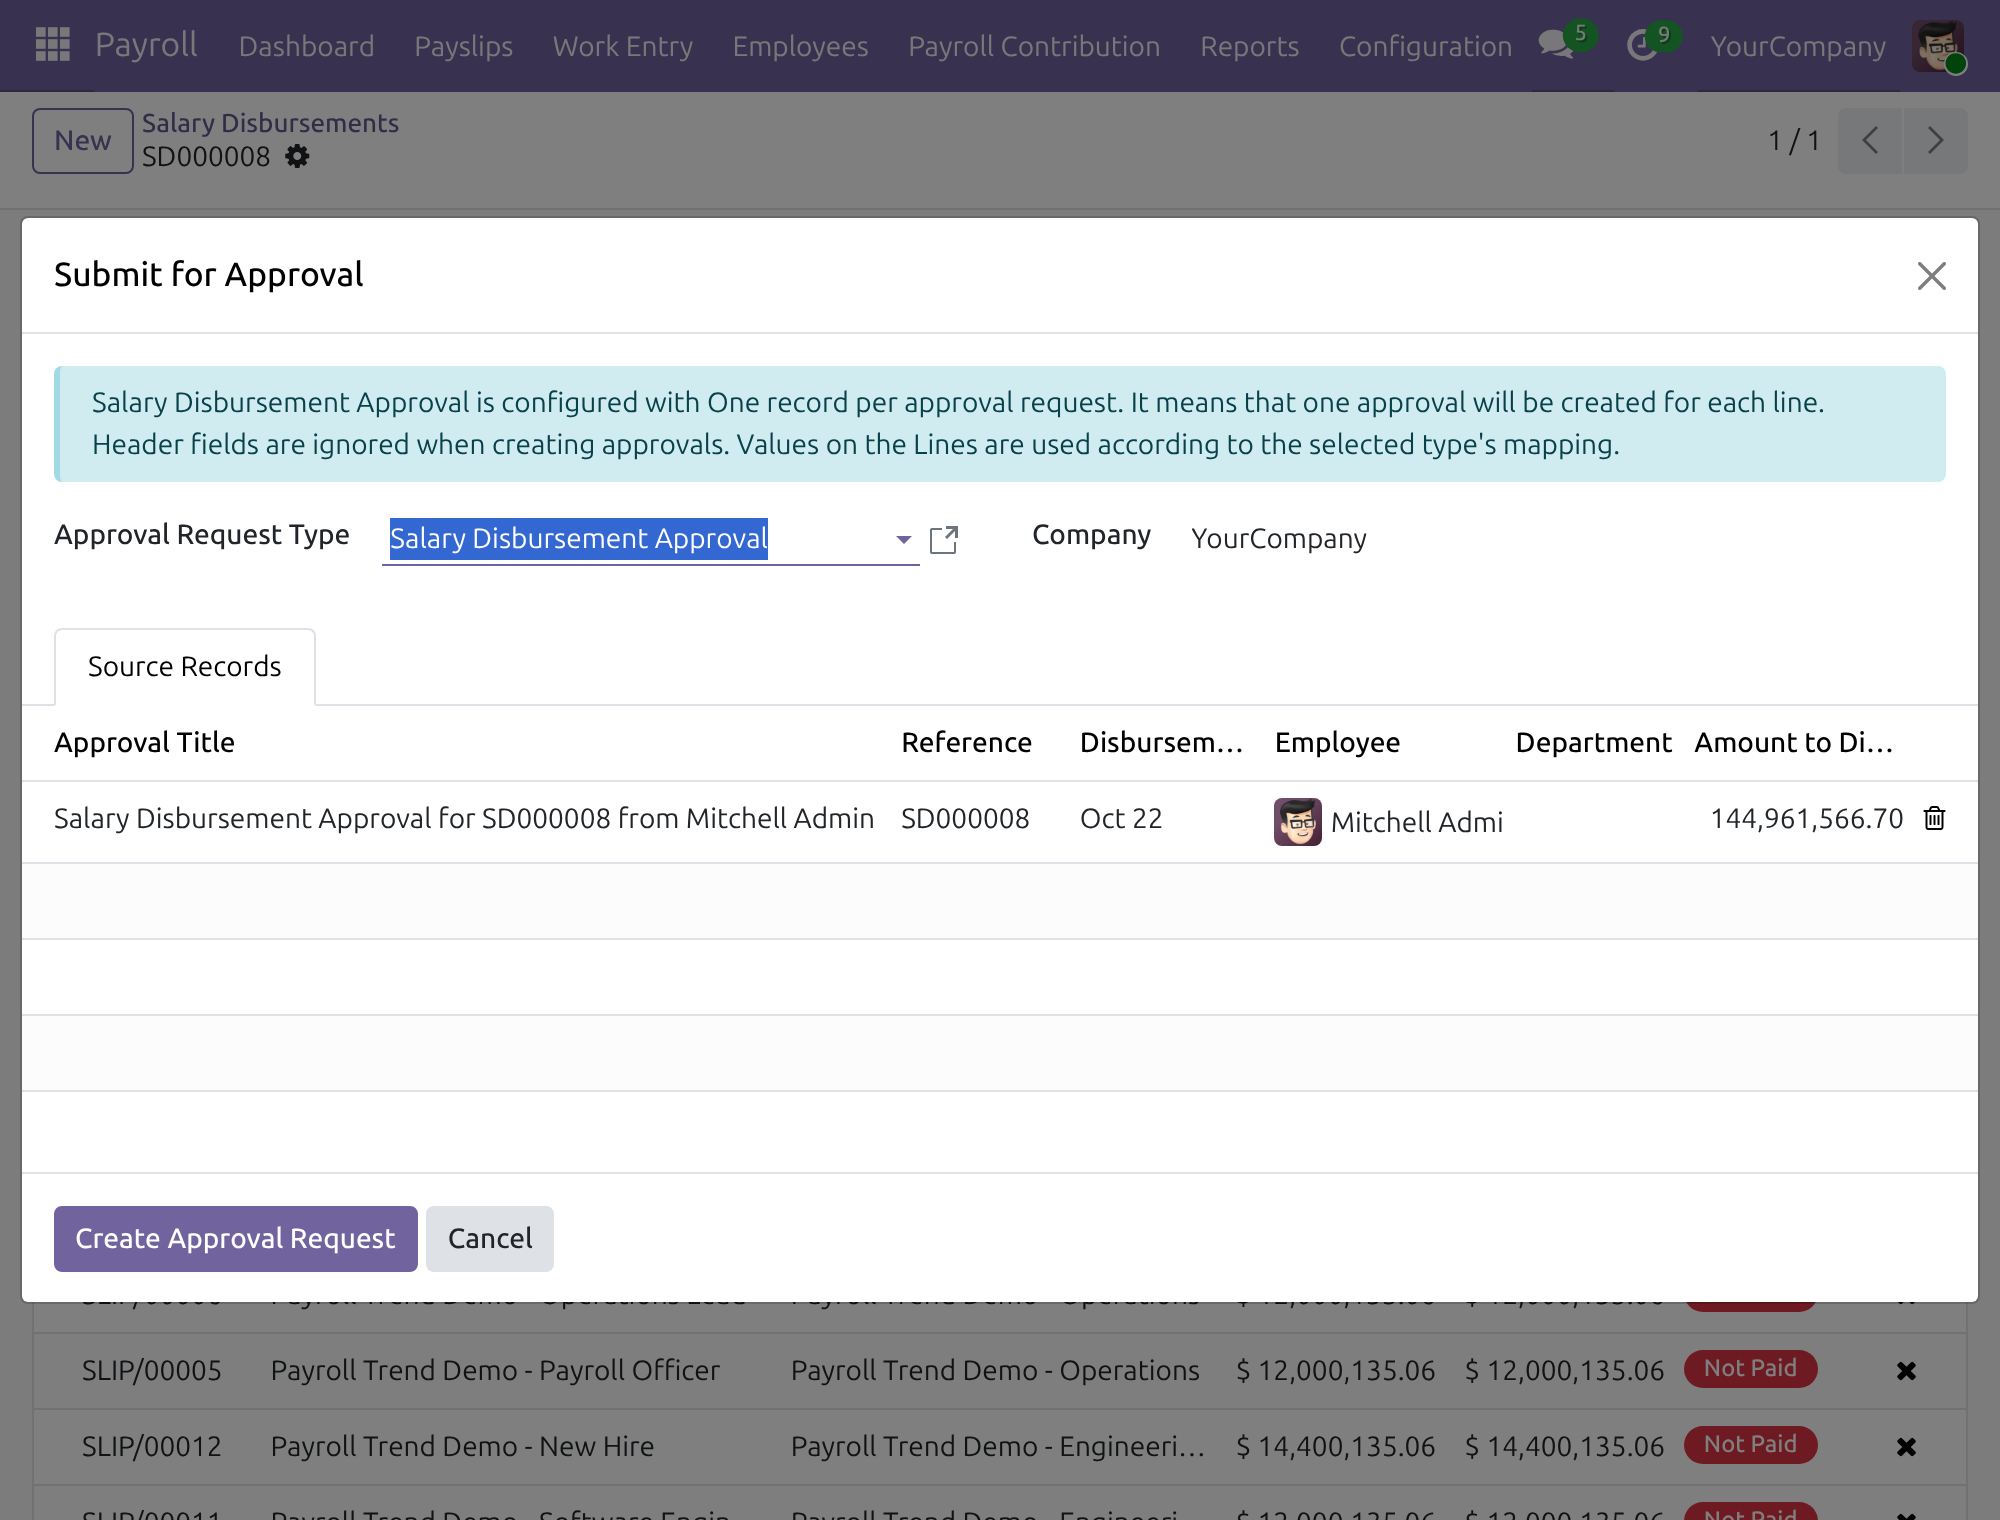Open the SD000008 gear actions menu
Screen dimensions: 2000x1520
(x=297, y=156)
